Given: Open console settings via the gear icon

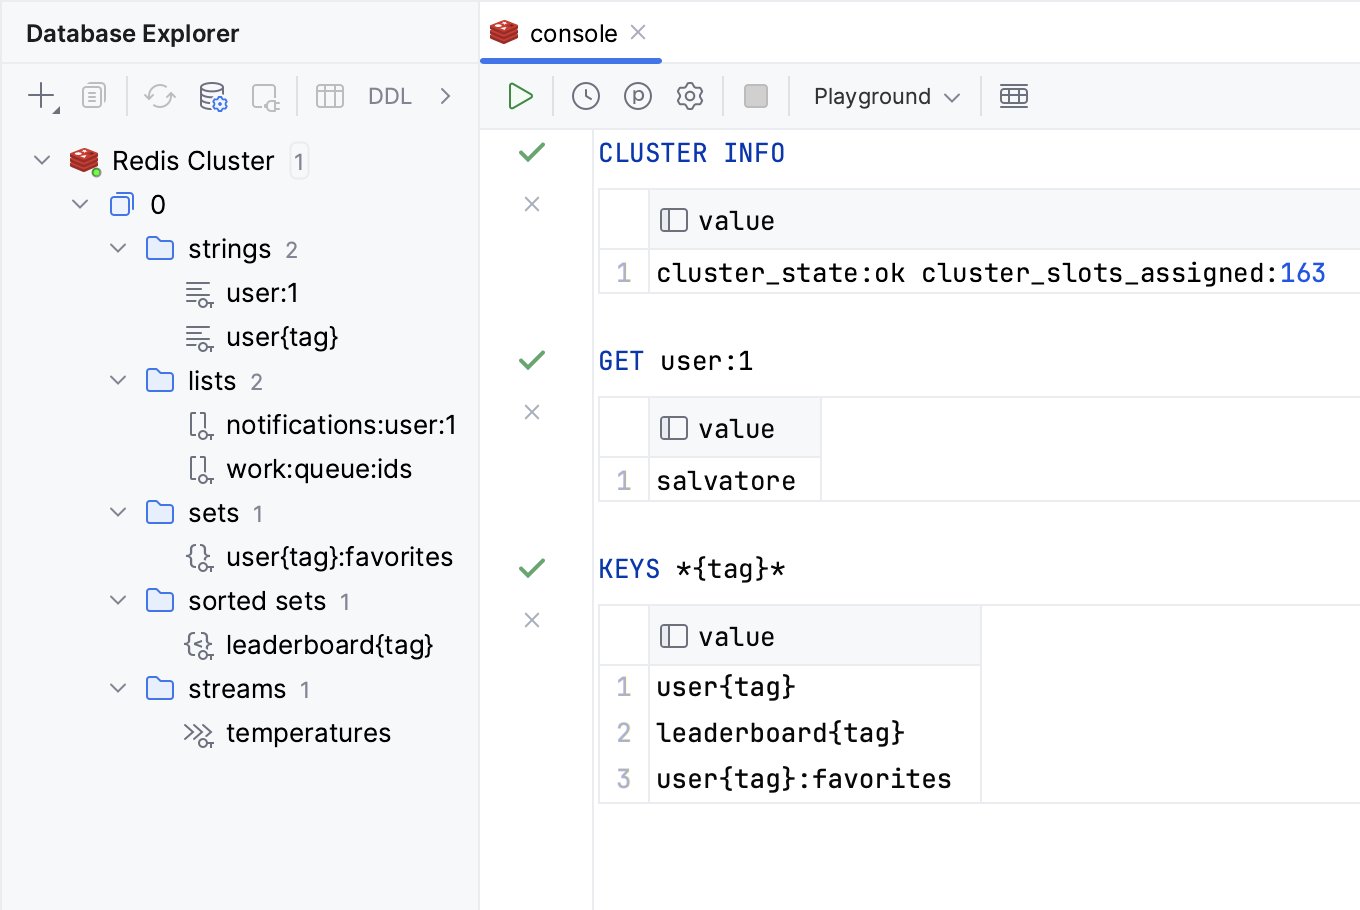Looking at the screenshot, I should point(689,96).
